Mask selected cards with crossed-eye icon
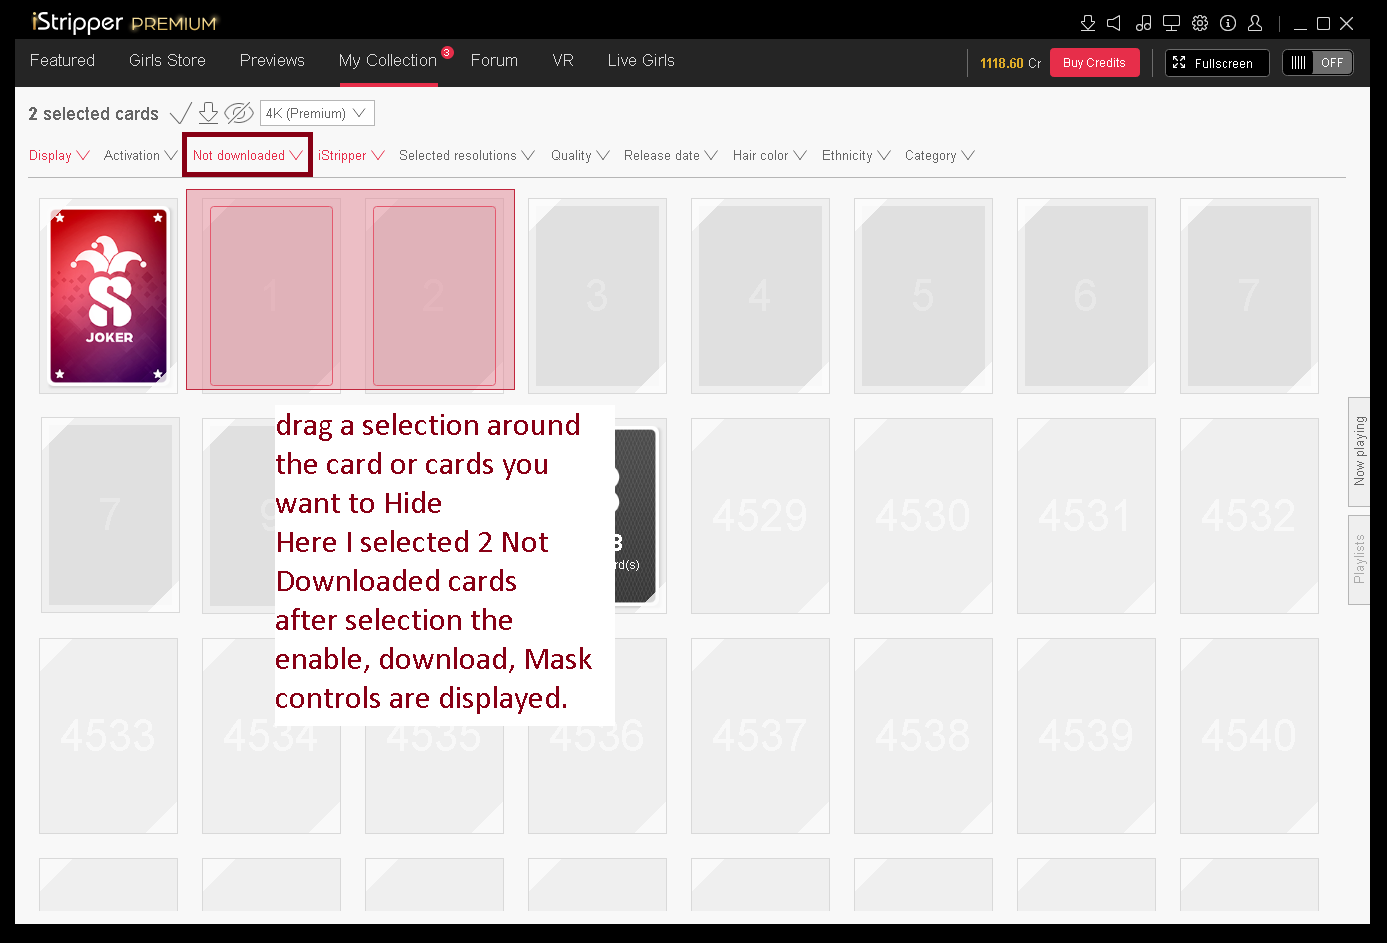The image size is (1387, 943). [x=238, y=113]
